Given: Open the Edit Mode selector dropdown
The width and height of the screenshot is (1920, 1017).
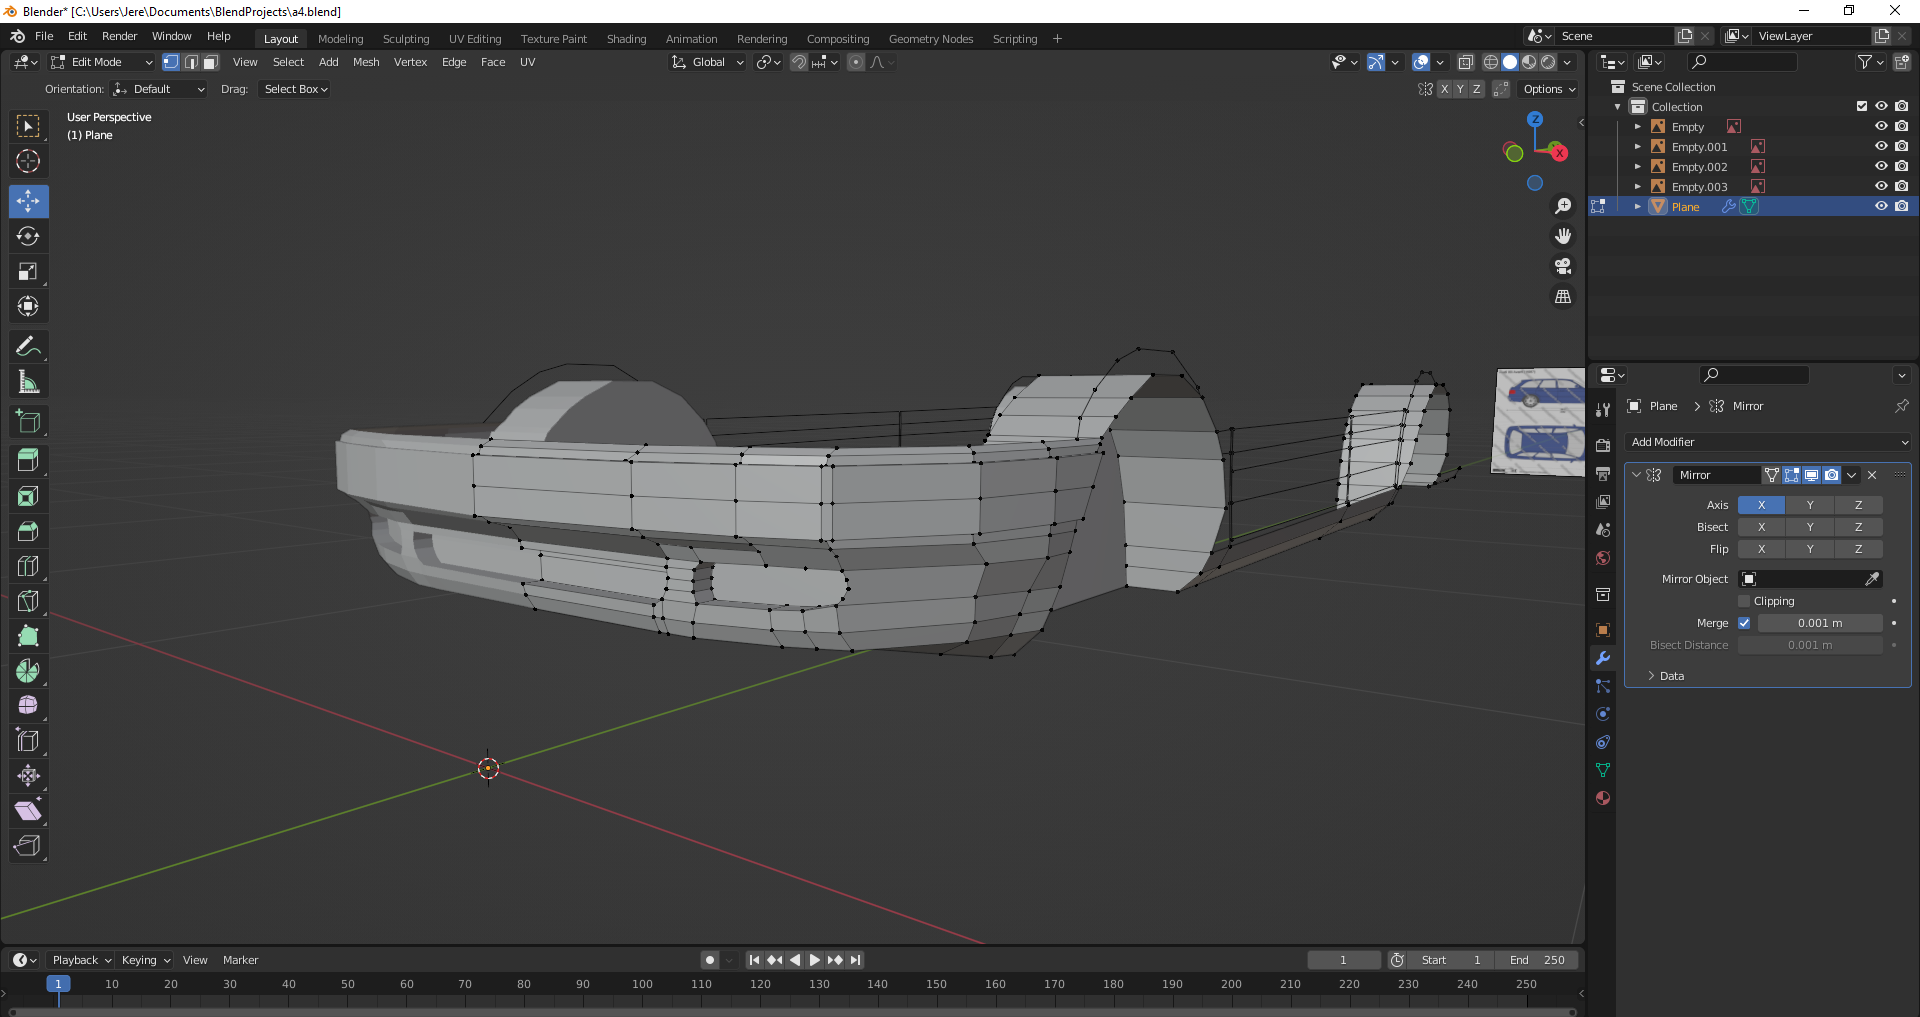Looking at the screenshot, I should [x=102, y=62].
